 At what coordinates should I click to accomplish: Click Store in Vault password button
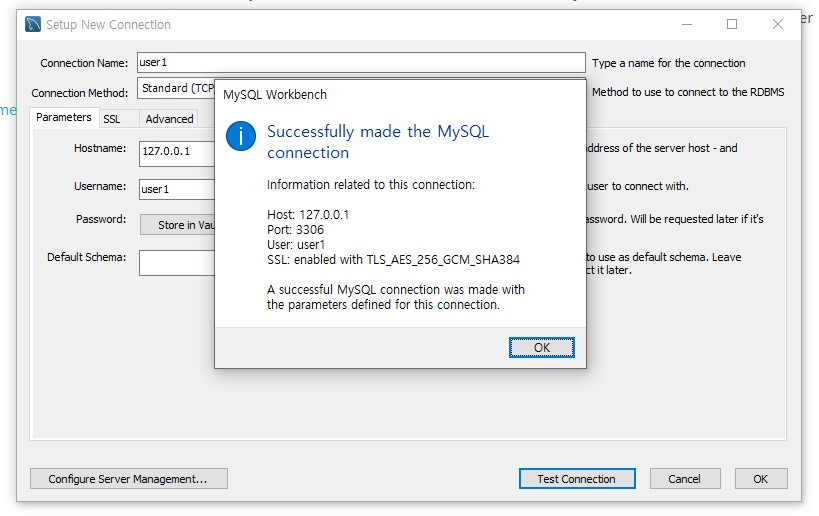(x=178, y=225)
